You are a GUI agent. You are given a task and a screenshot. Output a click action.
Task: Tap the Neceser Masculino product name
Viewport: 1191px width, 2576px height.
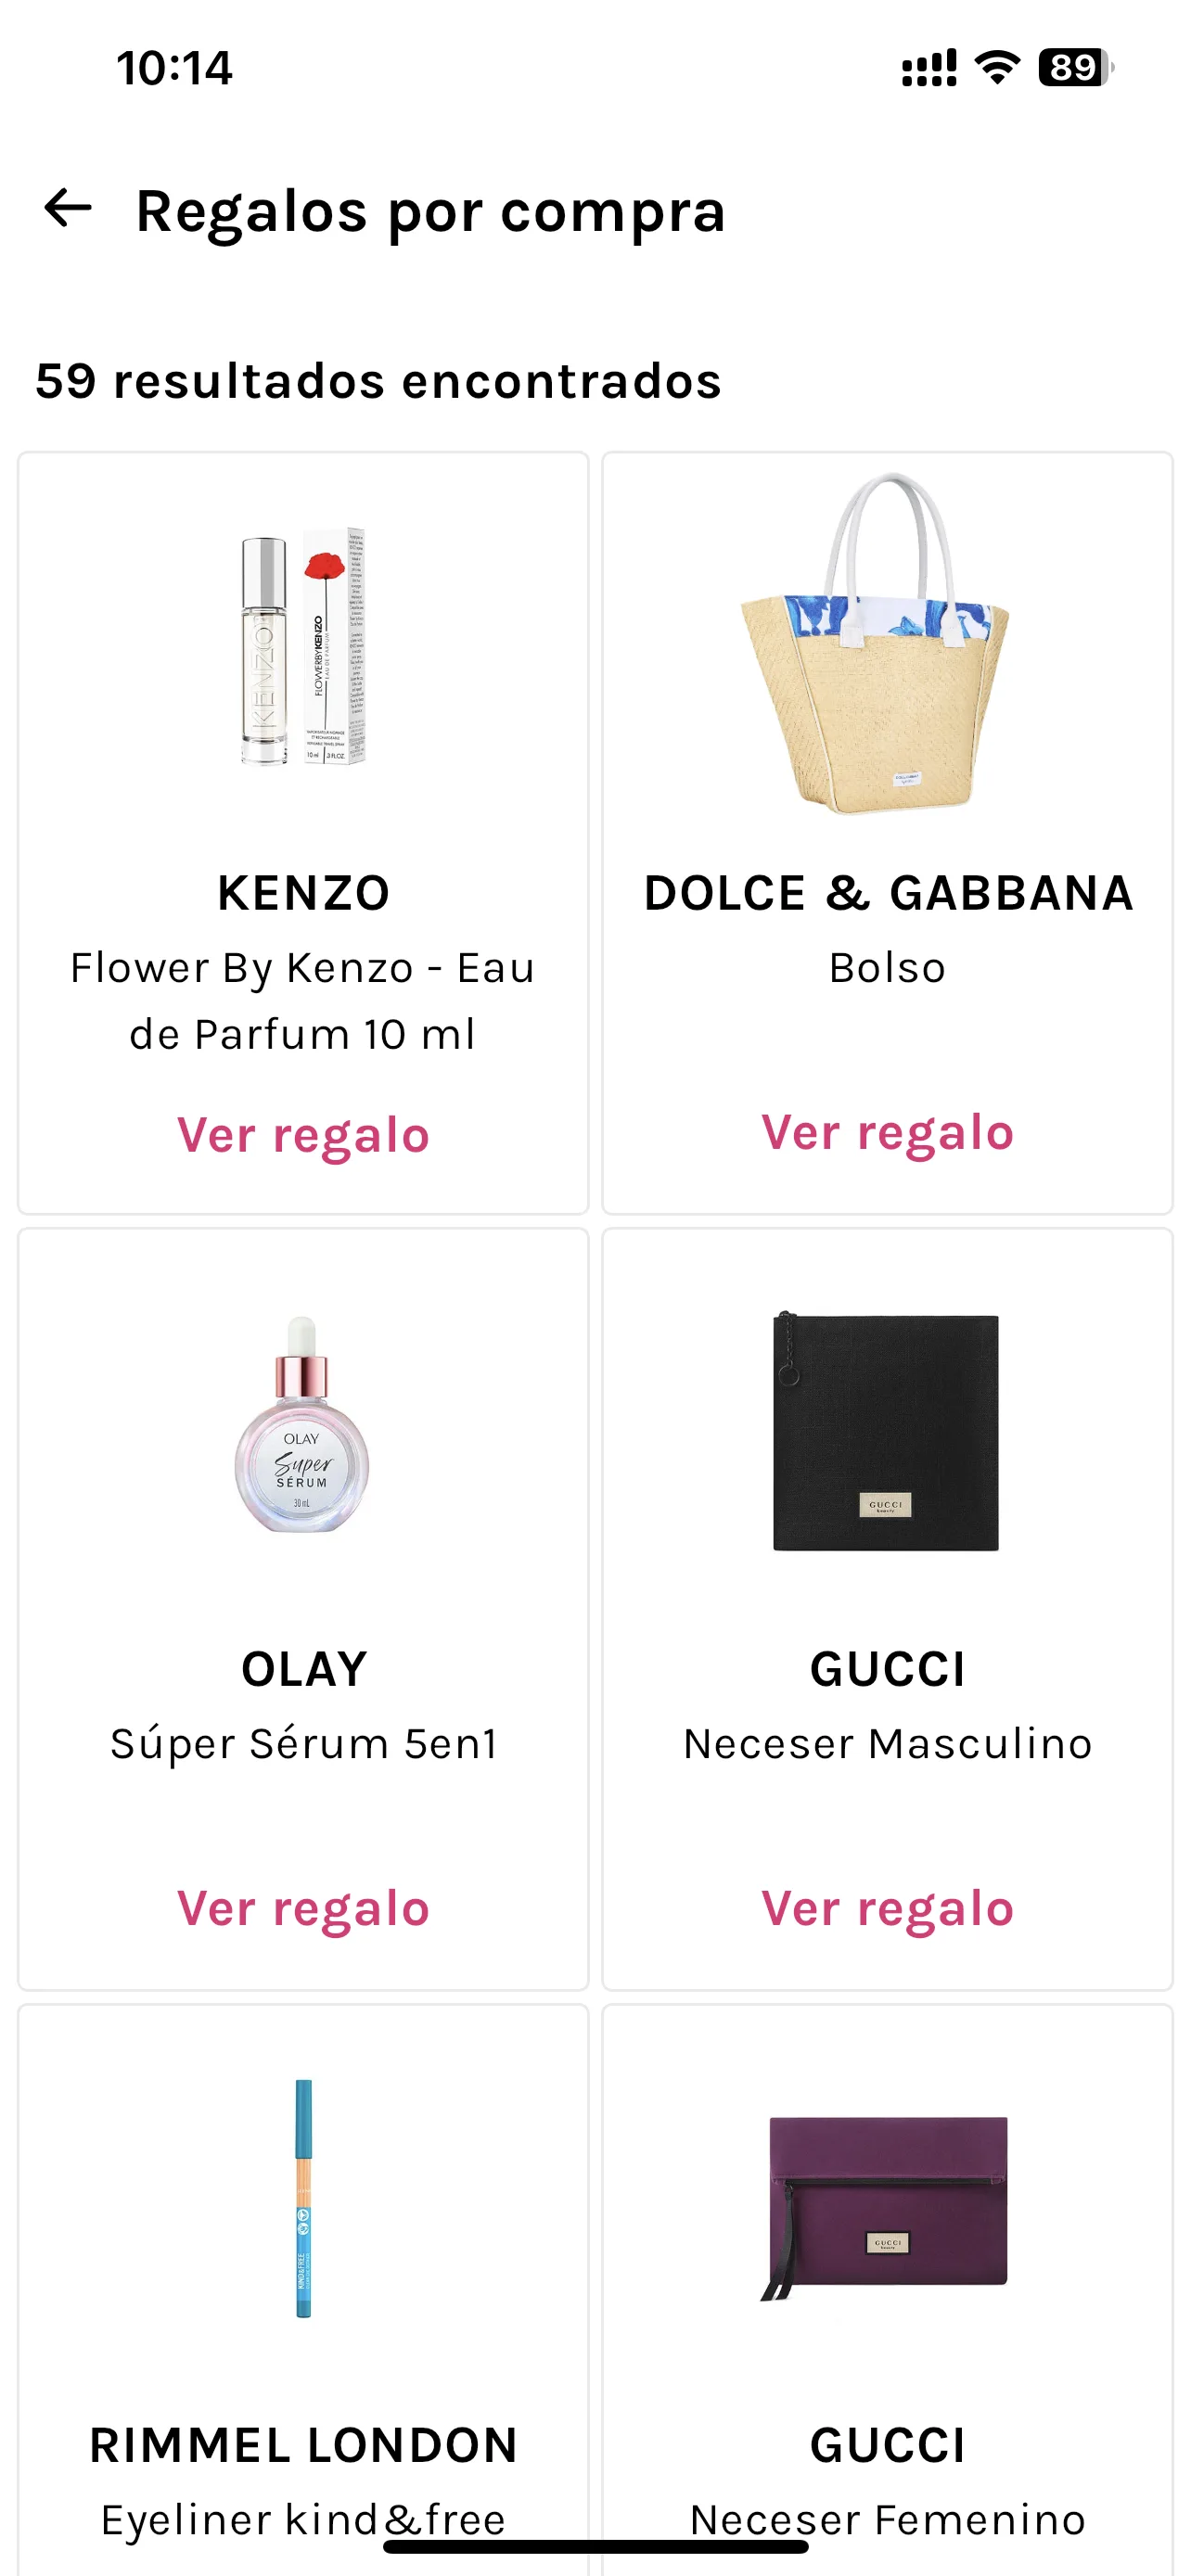[887, 1744]
